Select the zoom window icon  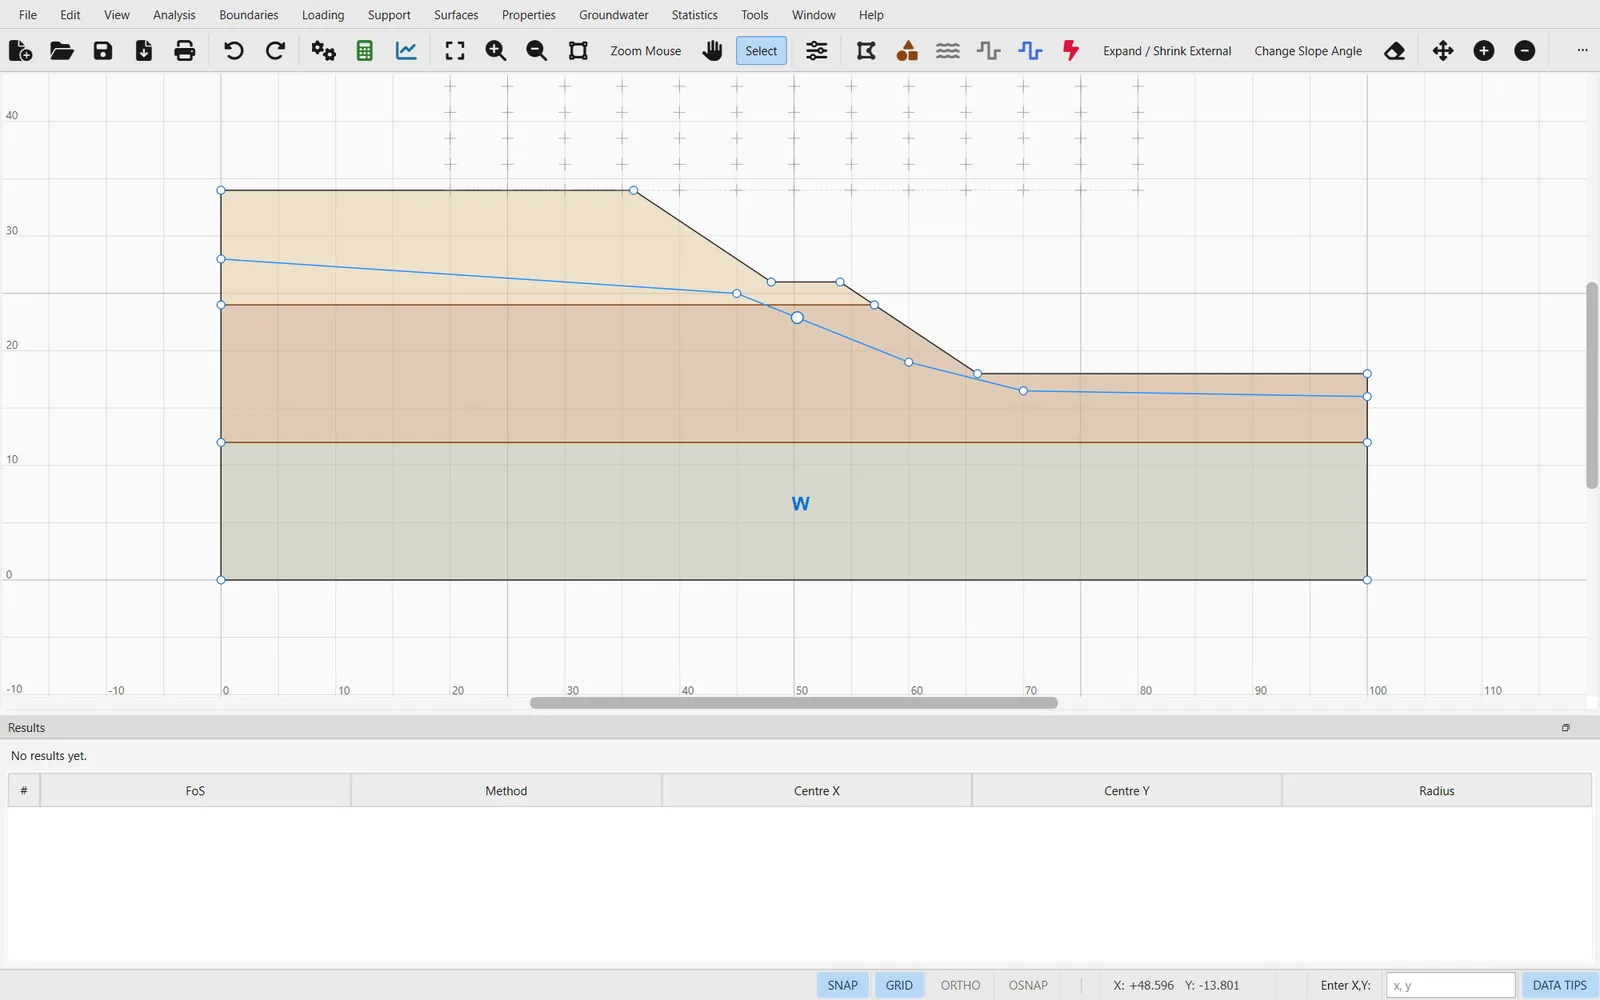coord(578,51)
